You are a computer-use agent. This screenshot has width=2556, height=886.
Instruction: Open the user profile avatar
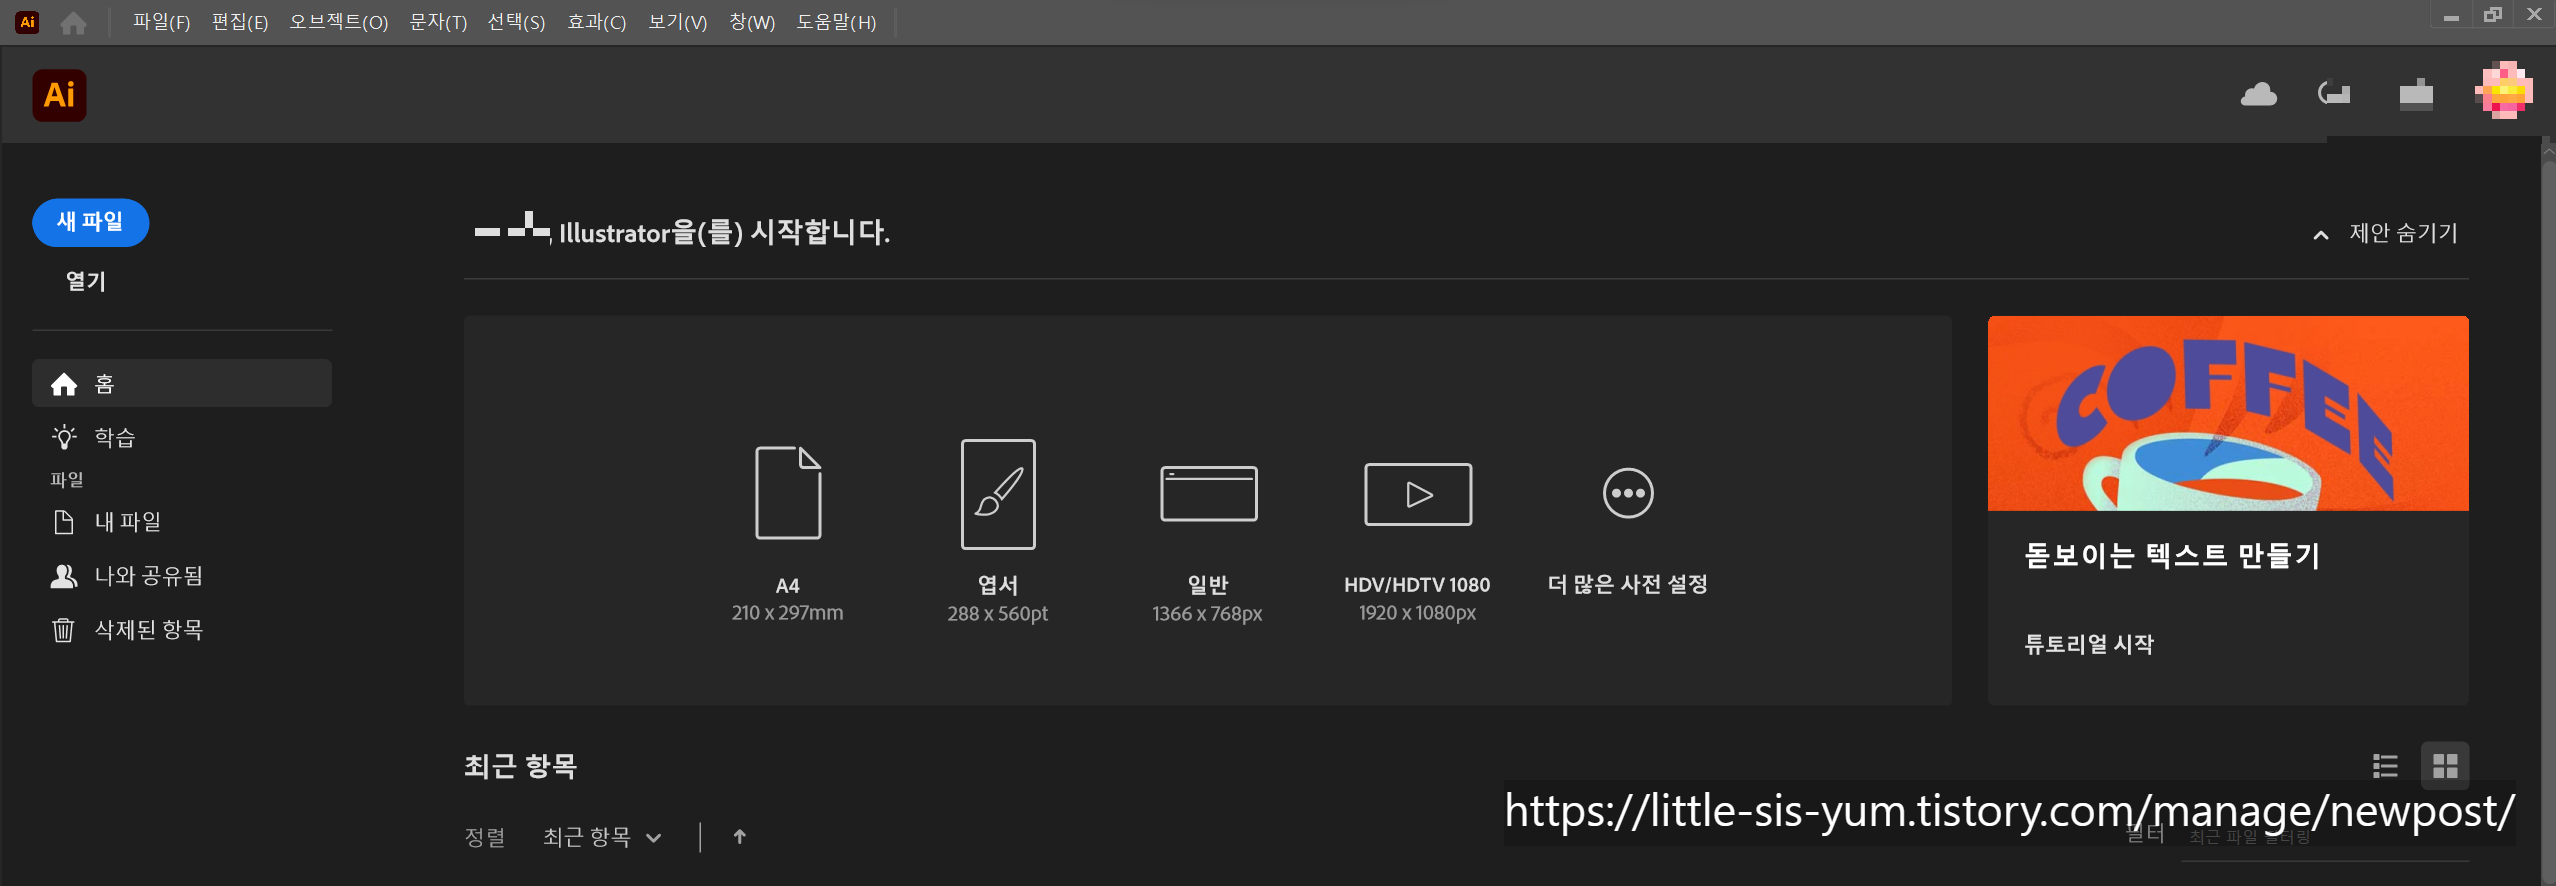click(2504, 91)
